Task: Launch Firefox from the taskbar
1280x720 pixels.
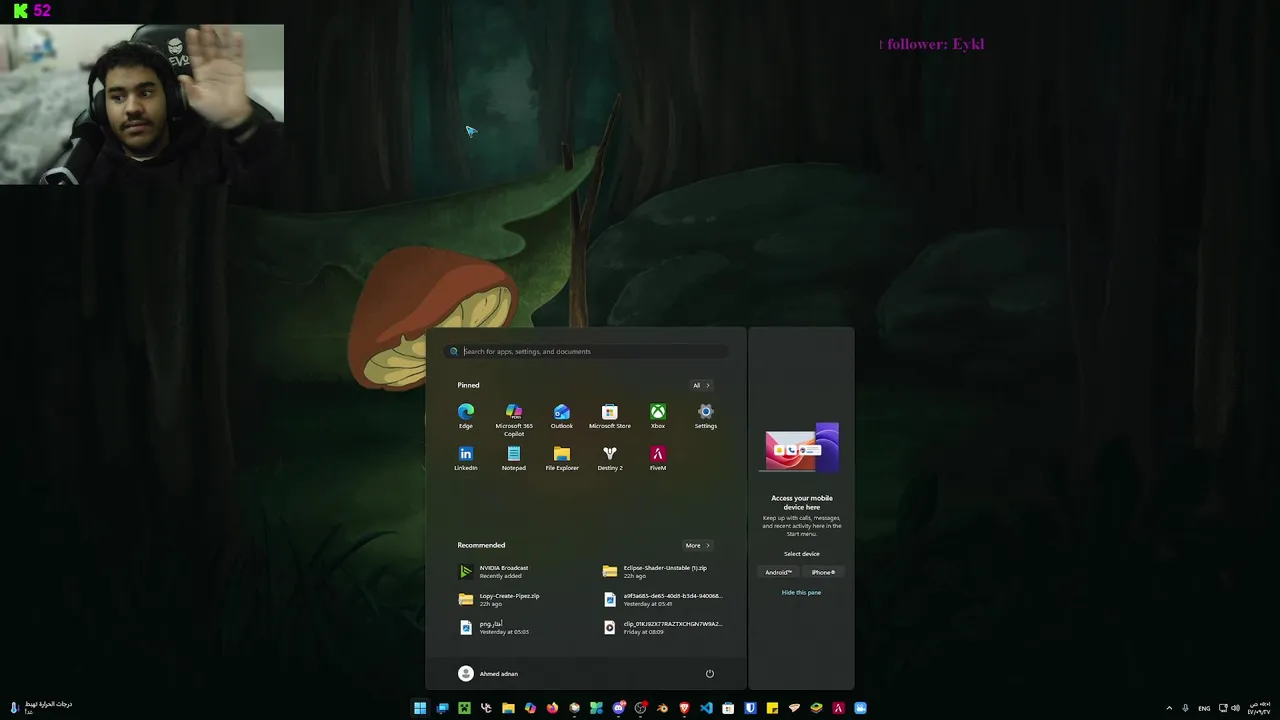Action: [x=552, y=708]
